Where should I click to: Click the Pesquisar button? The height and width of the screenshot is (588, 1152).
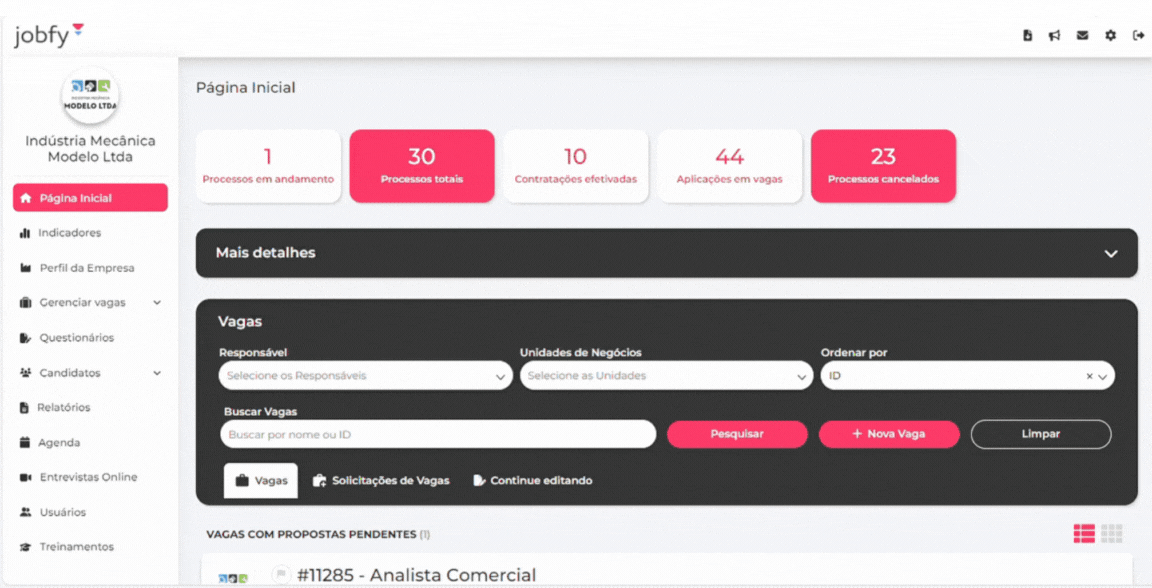click(x=737, y=434)
